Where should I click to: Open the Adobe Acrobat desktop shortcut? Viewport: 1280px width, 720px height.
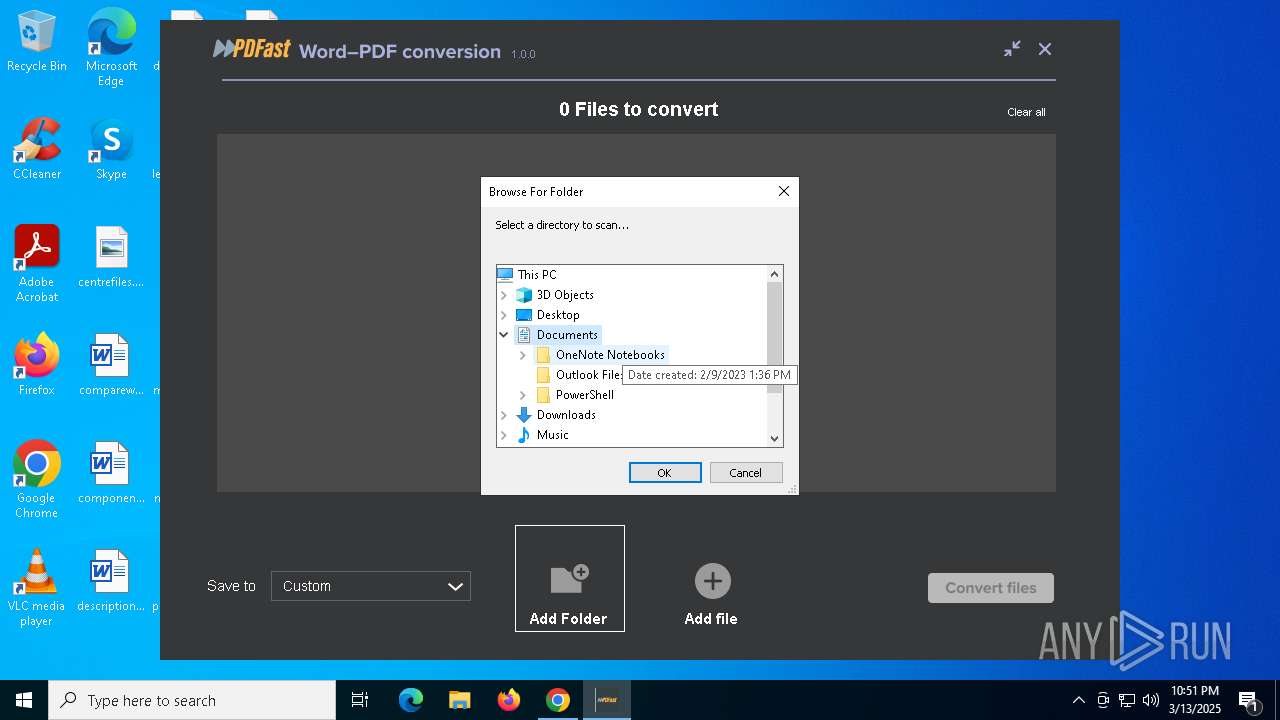(x=37, y=264)
